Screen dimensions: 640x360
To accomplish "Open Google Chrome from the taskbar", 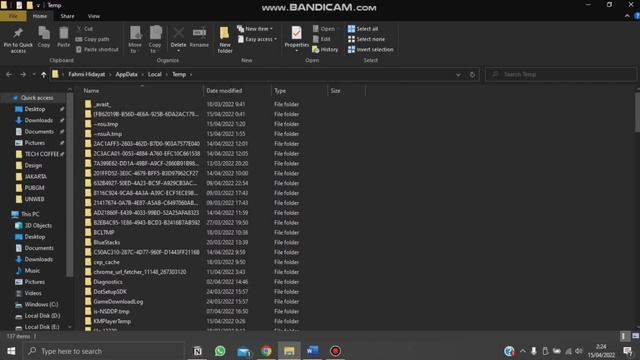I will point(266,351).
